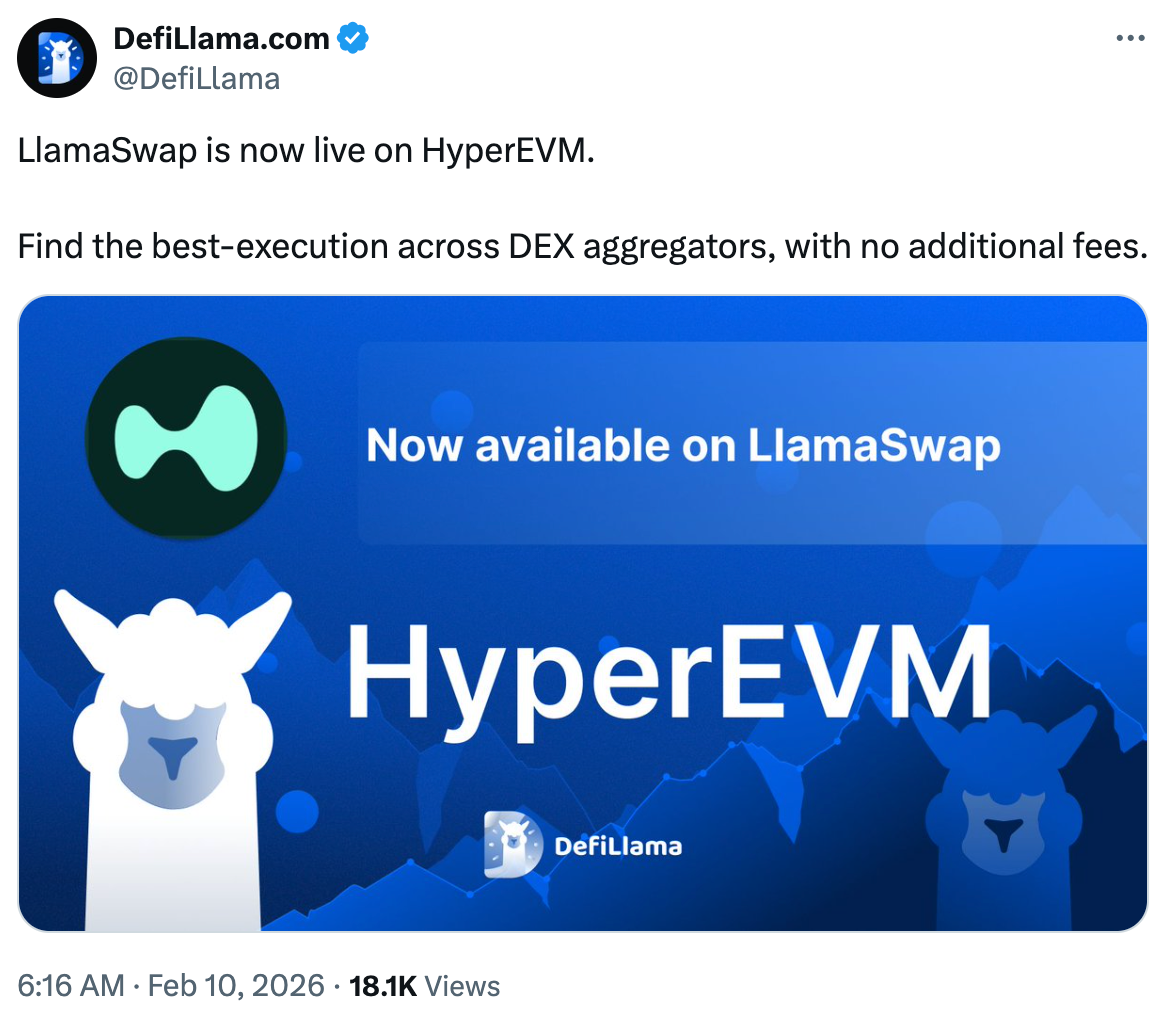The height and width of the screenshot is (1026, 1170).
Task: Click the DefiLlama.com display name
Action: pos(221,38)
